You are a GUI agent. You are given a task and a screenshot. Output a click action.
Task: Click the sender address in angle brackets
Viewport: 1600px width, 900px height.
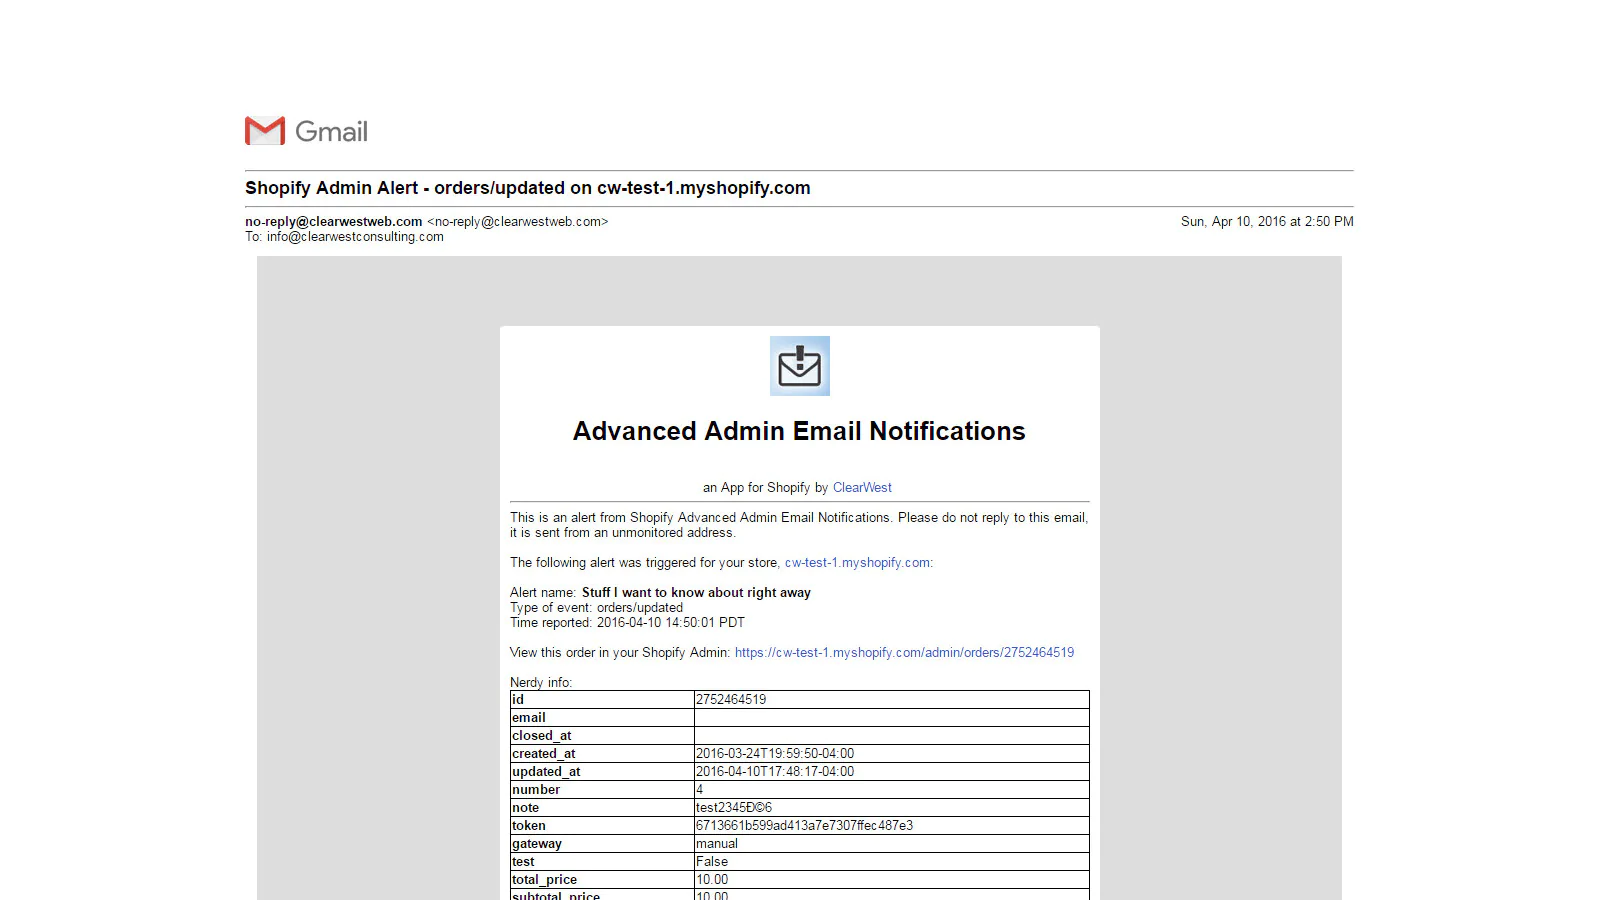coord(518,222)
